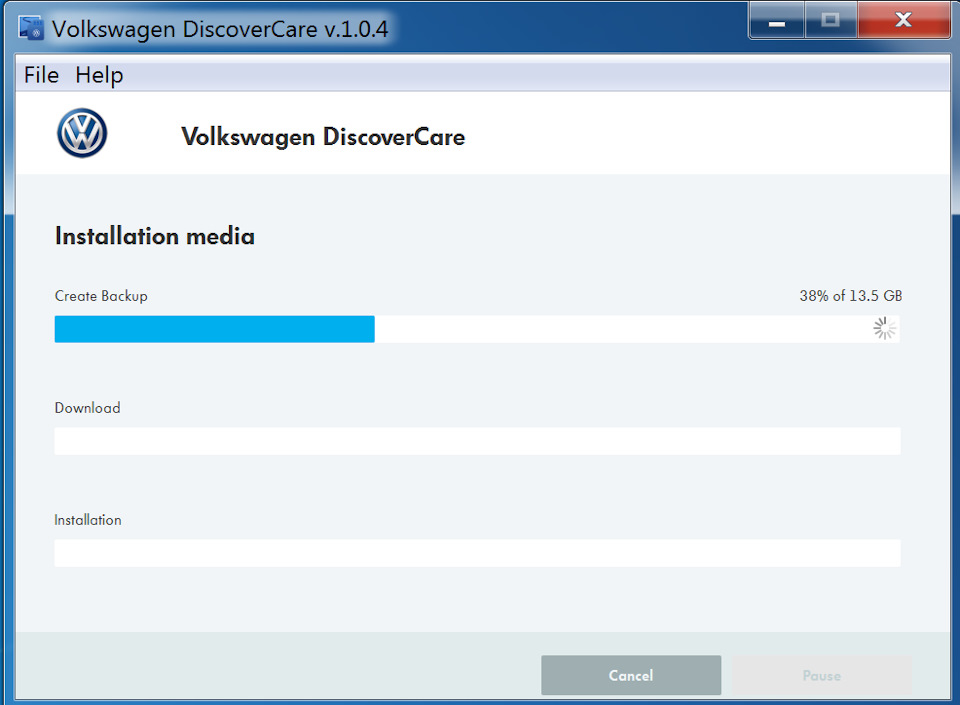Click the empty Installation progress bar
This screenshot has width=960, height=705.
click(x=478, y=553)
